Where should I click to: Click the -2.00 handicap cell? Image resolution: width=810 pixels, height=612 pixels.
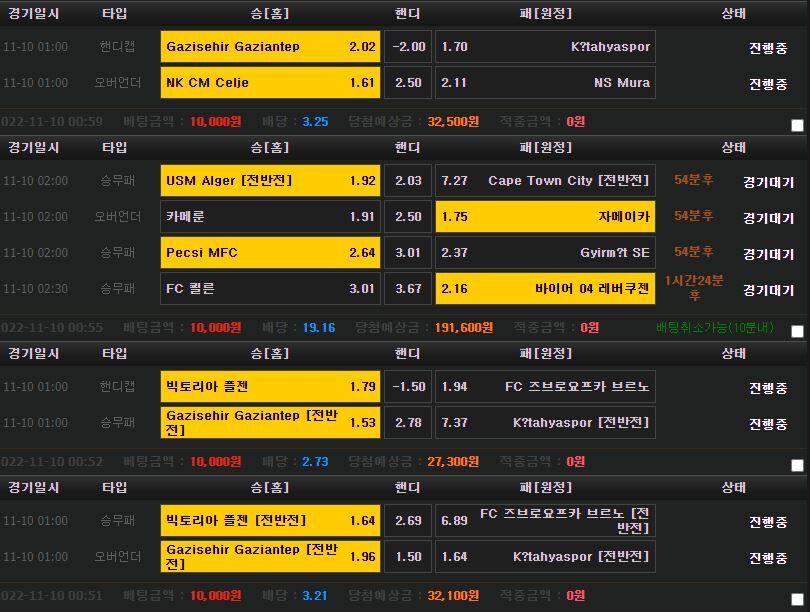pyautogui.click(x=408, y=46)
